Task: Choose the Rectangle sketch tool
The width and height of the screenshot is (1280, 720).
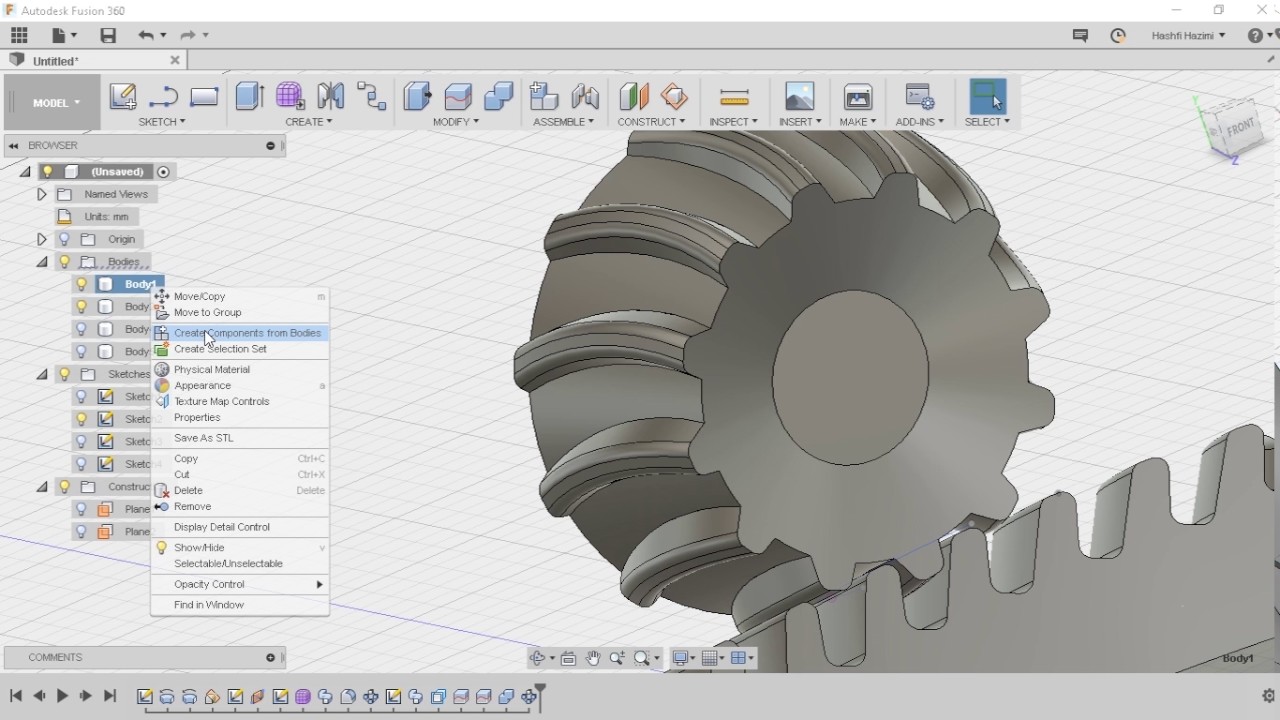Action: click(204, 96)
